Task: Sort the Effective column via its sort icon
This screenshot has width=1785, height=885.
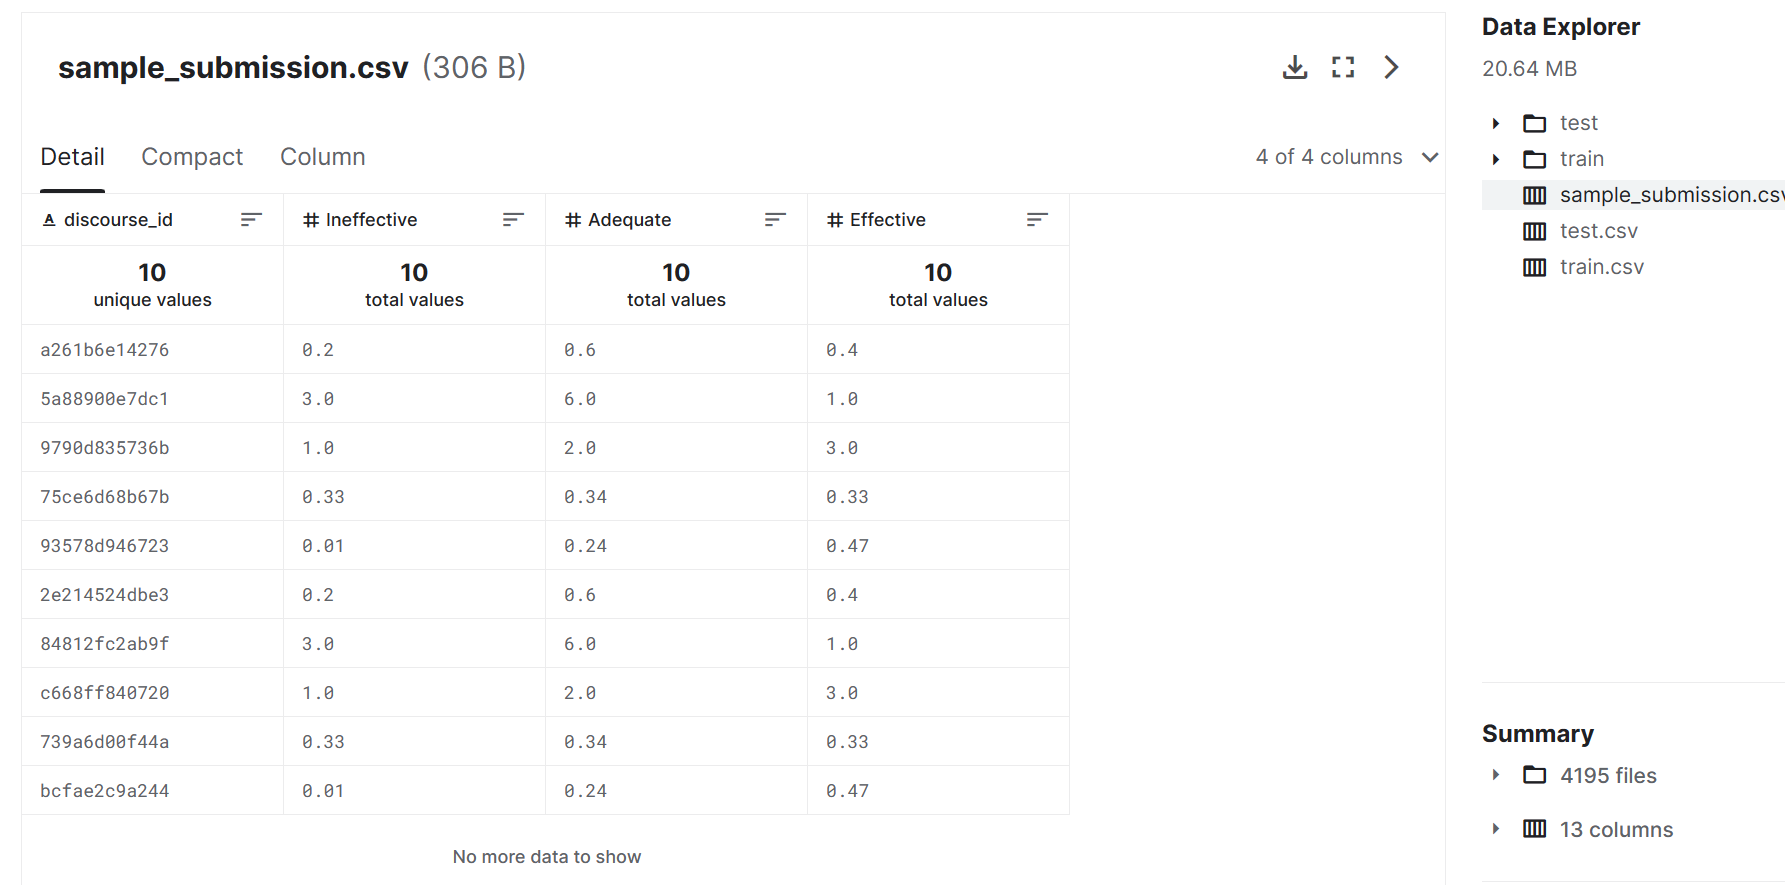Action: [x=1037, y=220]
